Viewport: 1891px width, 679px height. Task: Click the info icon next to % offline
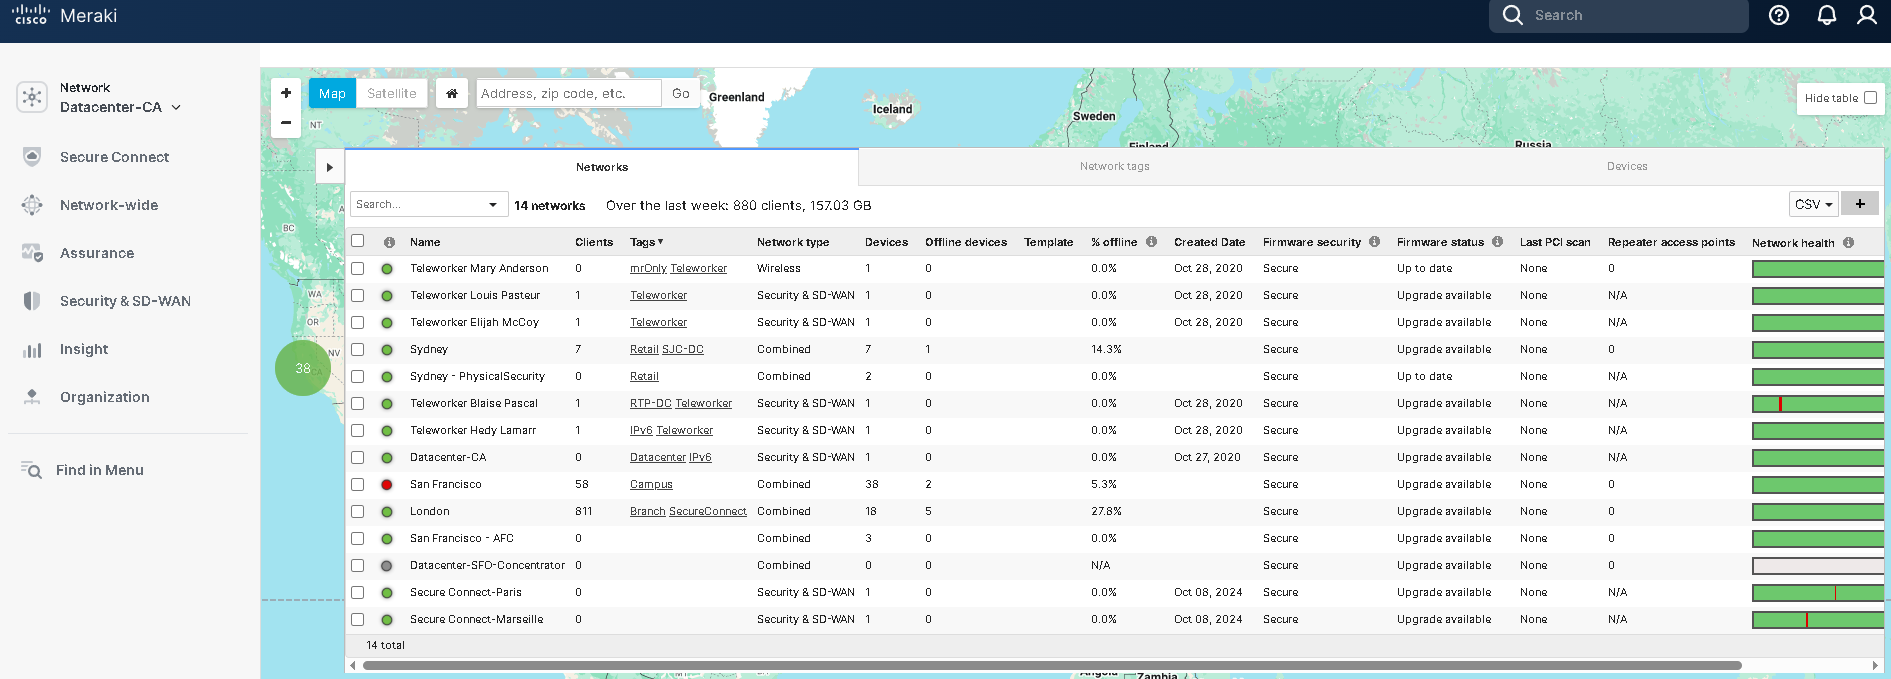1151,242
